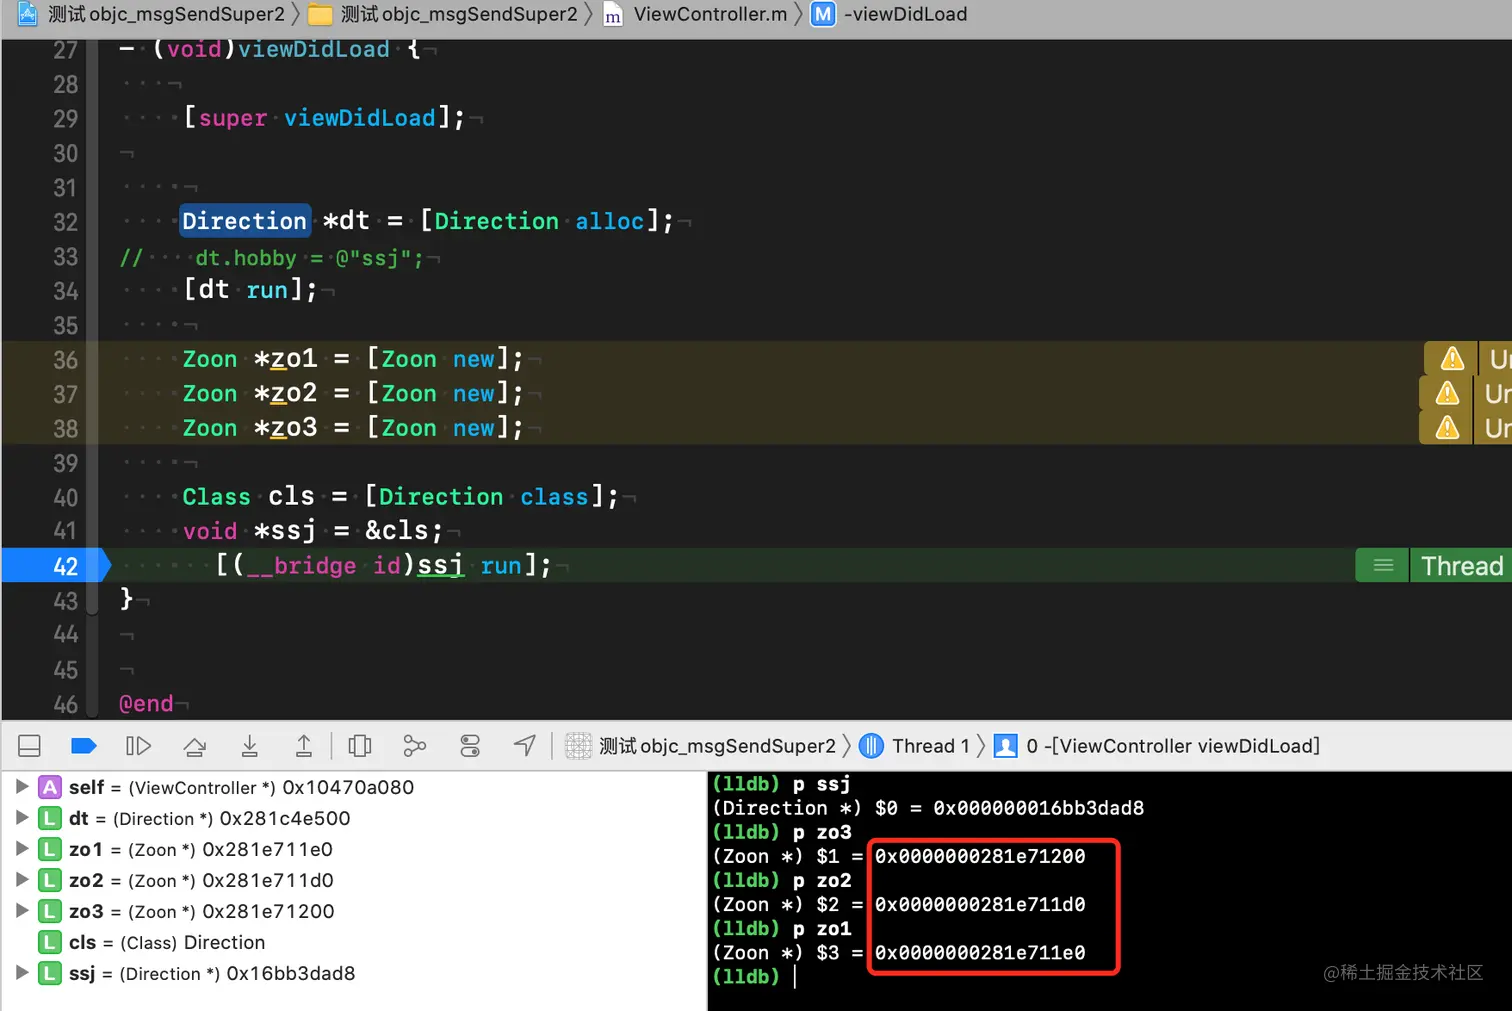Click console output 0x000000016bb3dad8
Viewport: 1512px width, 1011px height.
coord(1038,808)
